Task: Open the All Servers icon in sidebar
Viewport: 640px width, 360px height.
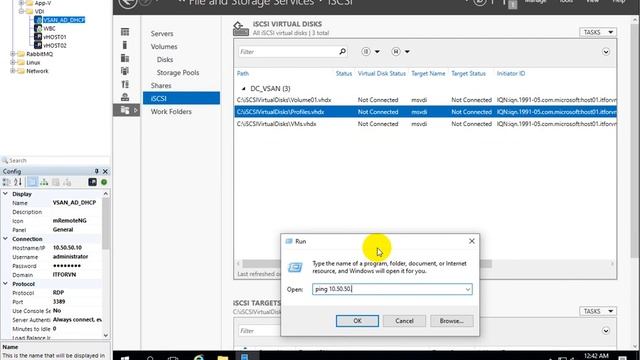Action: point(125,58)
